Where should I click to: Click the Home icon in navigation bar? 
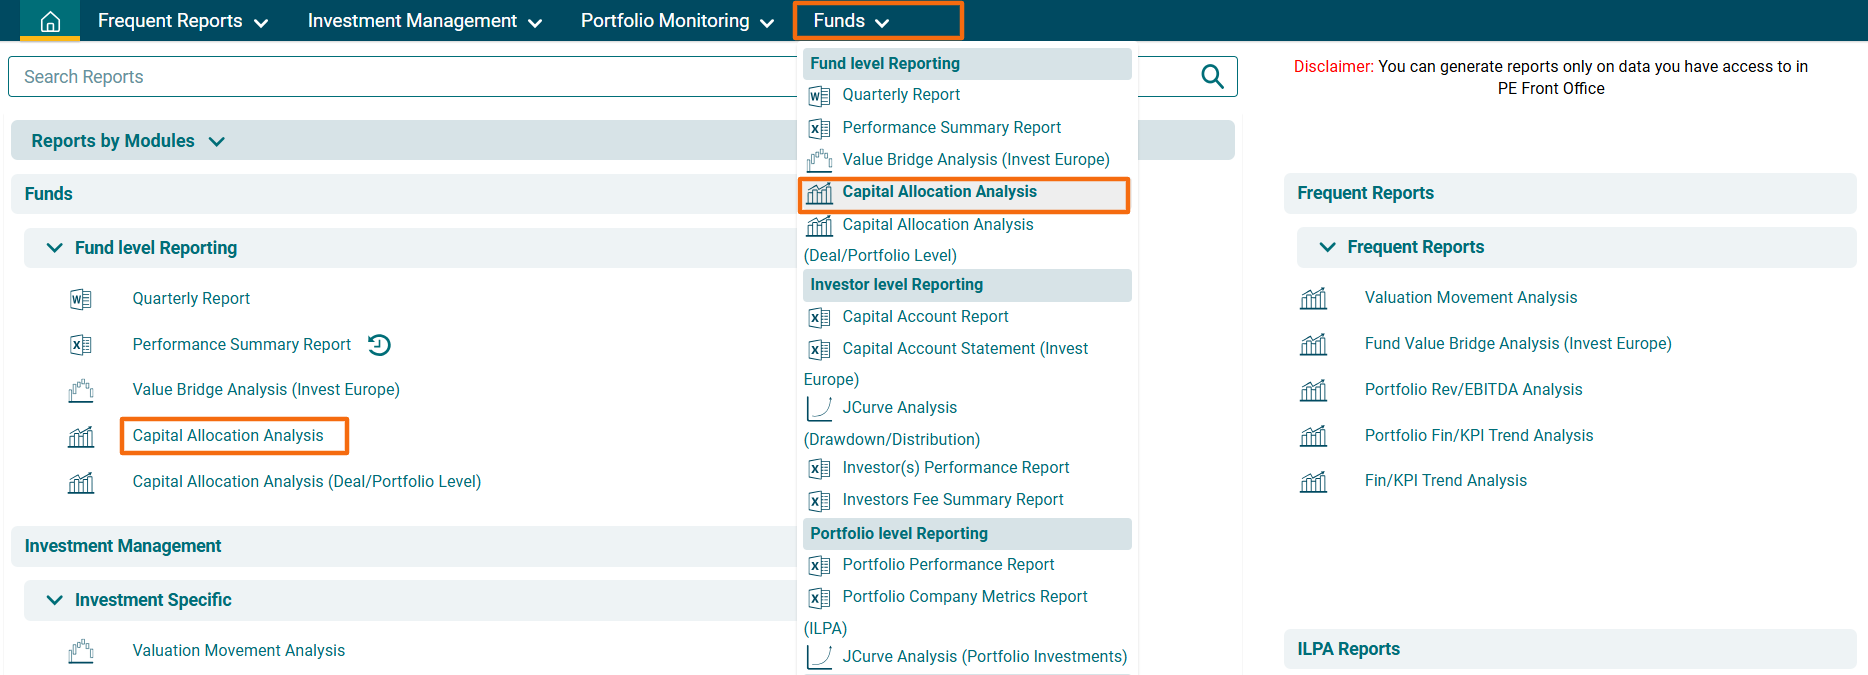pyautogui.click(x=50, y=21)
